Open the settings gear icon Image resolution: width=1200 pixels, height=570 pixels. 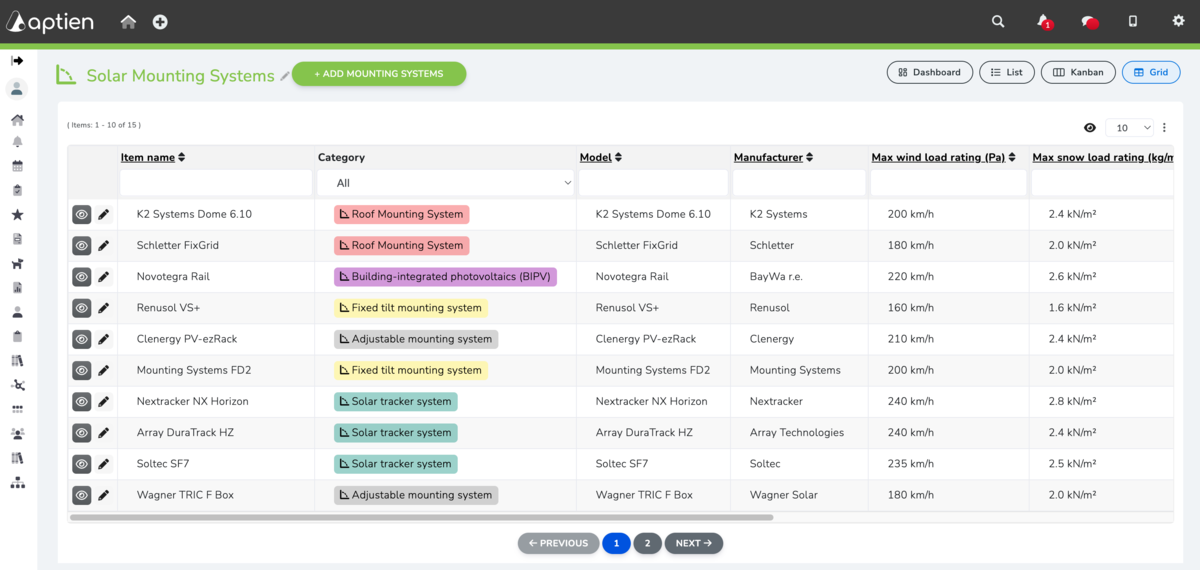click(x=1178, y=22)
